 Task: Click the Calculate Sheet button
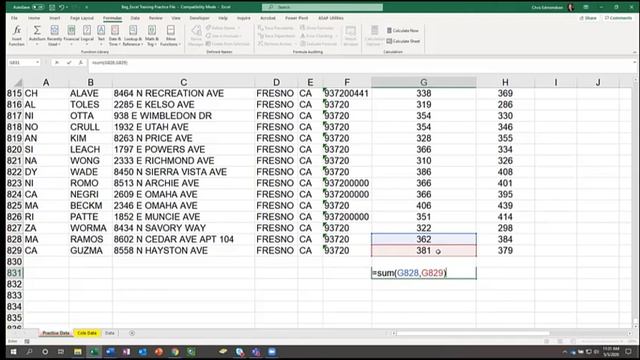(x=403, y=41)
